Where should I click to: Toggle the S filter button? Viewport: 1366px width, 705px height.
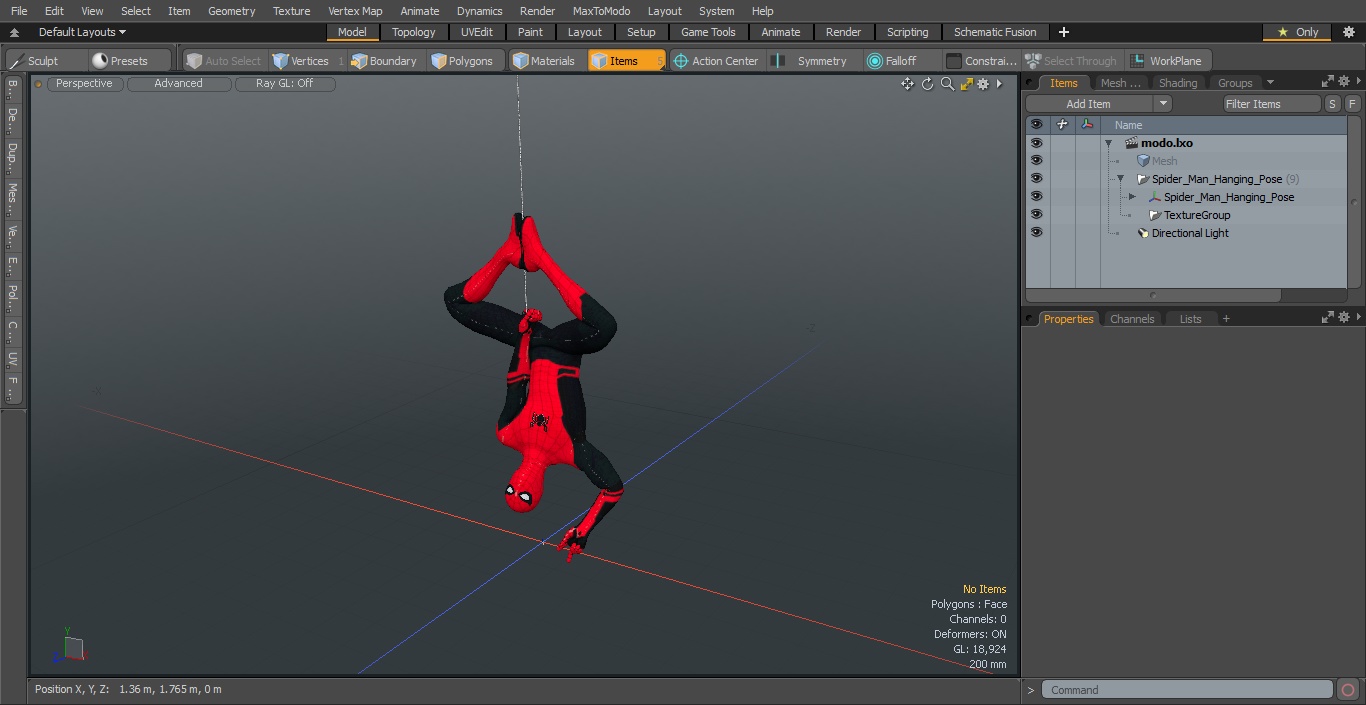click(1333, 104)
